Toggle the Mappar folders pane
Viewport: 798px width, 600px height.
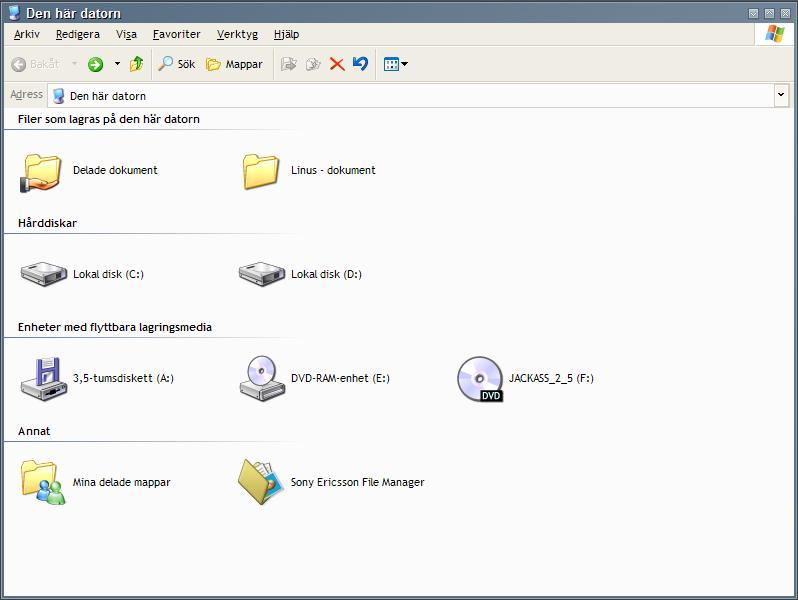pyautogui.click(x=234, y=64)
